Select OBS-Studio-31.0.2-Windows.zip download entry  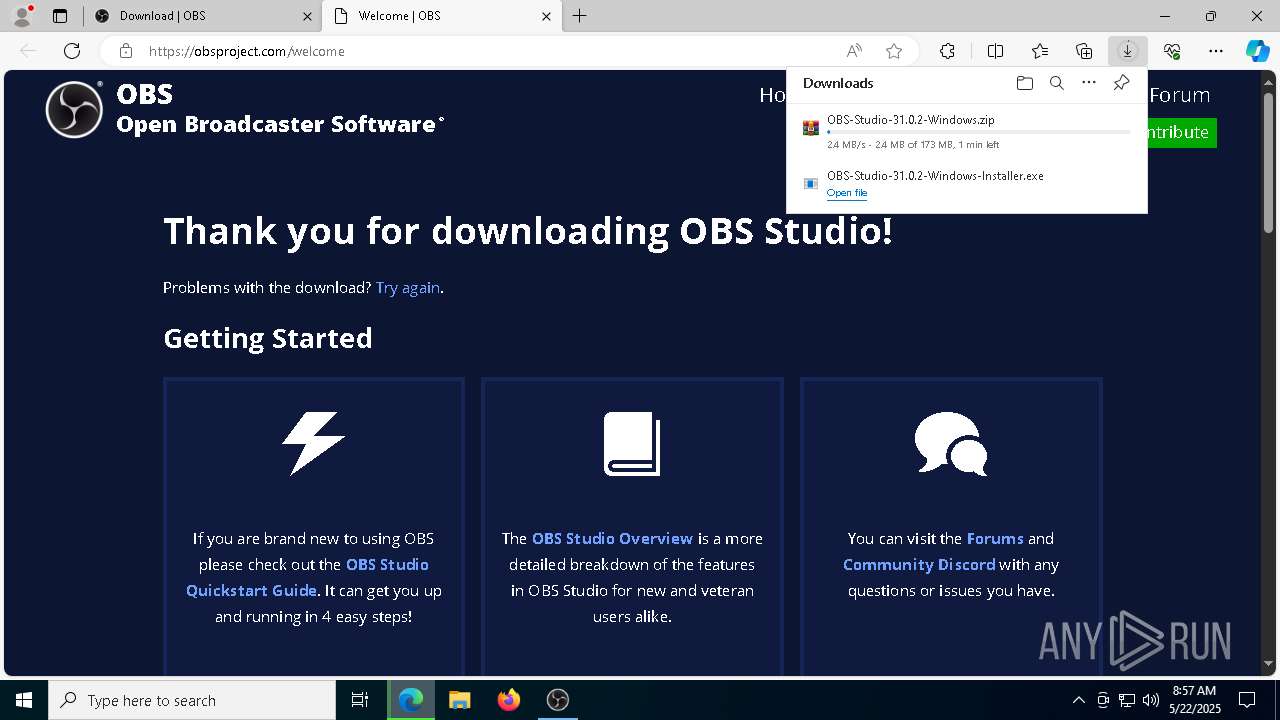pyautogui.click(x=967, y=131)
